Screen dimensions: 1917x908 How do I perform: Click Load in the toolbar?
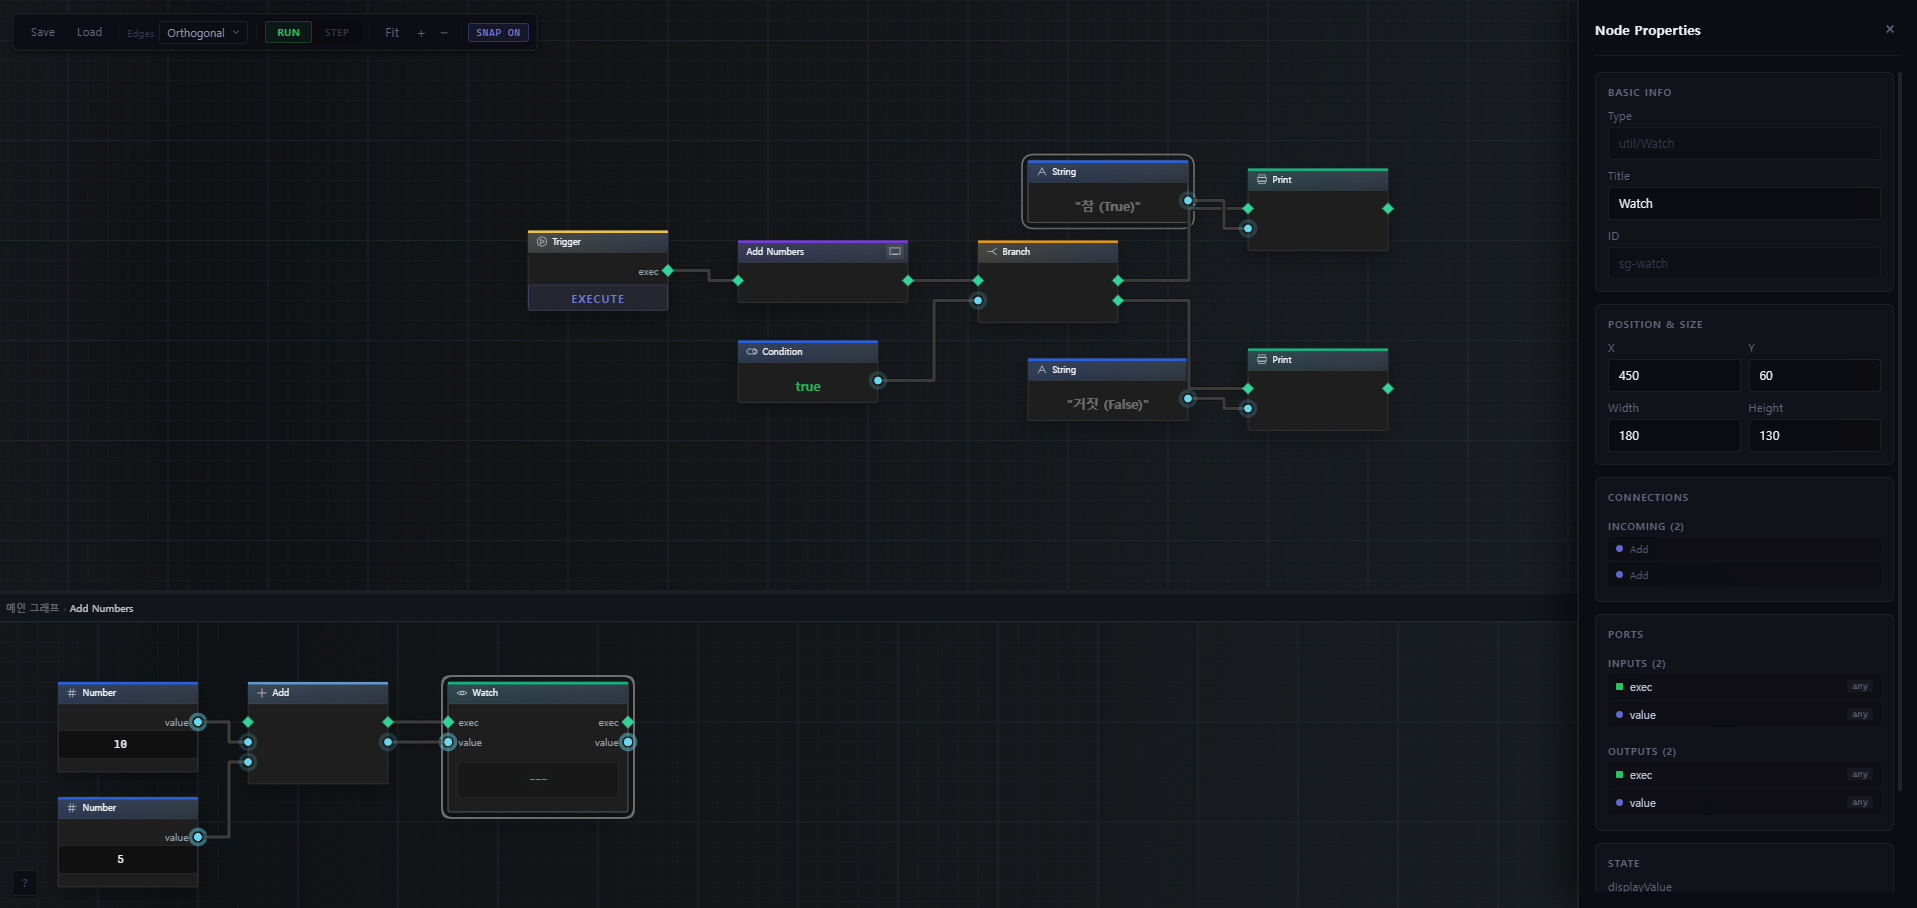(89, 33)
